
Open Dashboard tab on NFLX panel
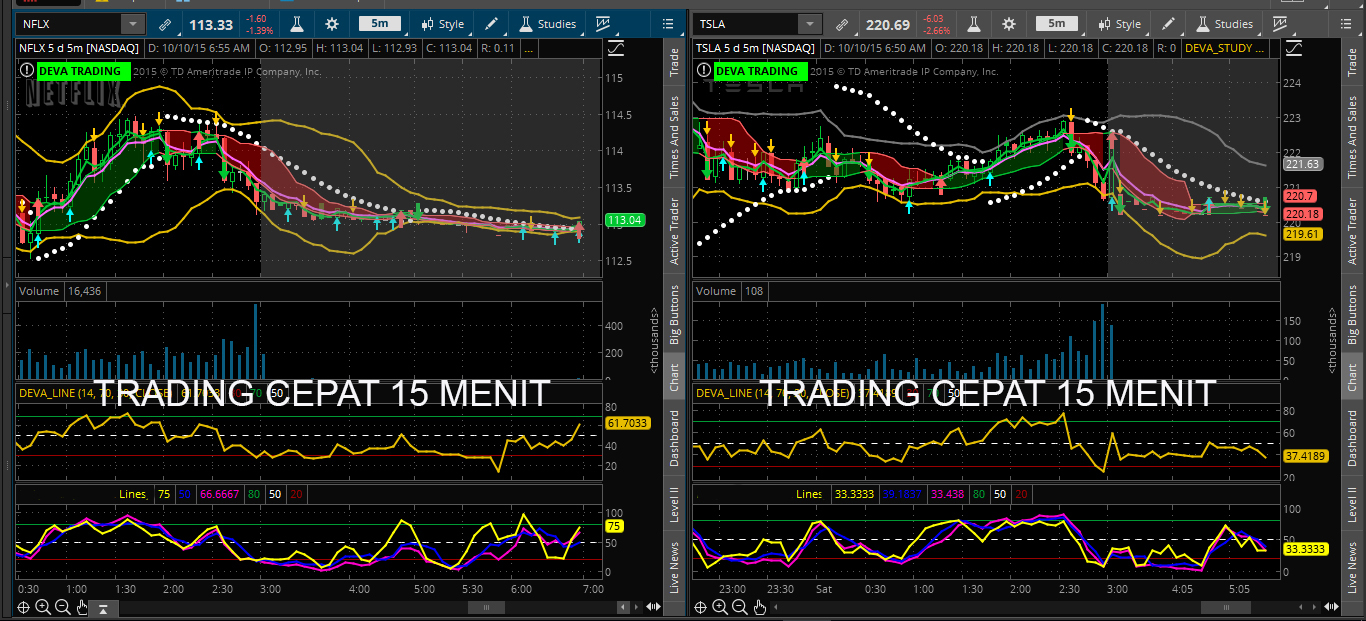pyautogui.click(x=675, y=438)
